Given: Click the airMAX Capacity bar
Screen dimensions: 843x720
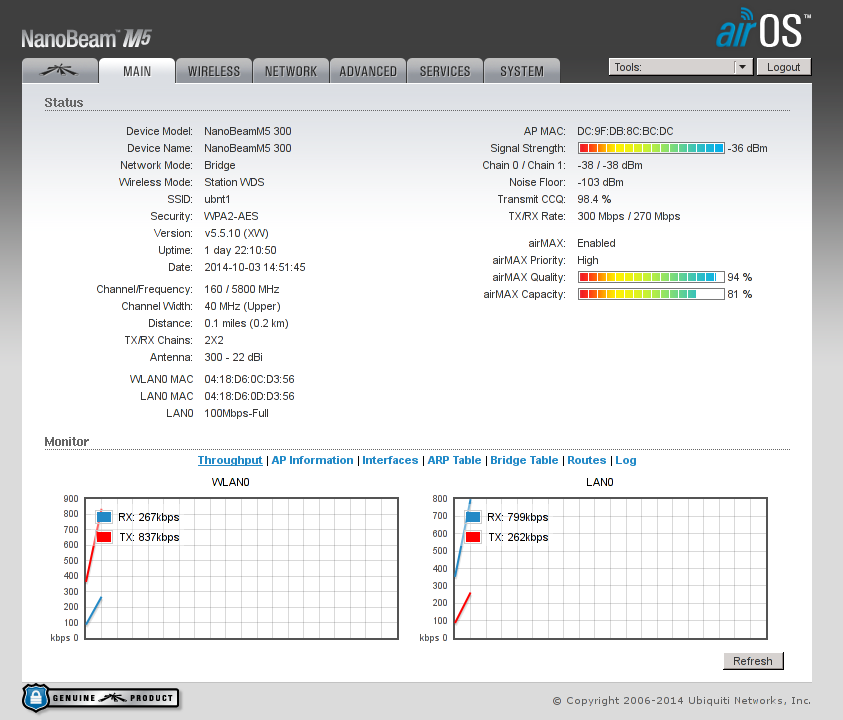Looking at the screenshot, I should click(x=651, y=294).
